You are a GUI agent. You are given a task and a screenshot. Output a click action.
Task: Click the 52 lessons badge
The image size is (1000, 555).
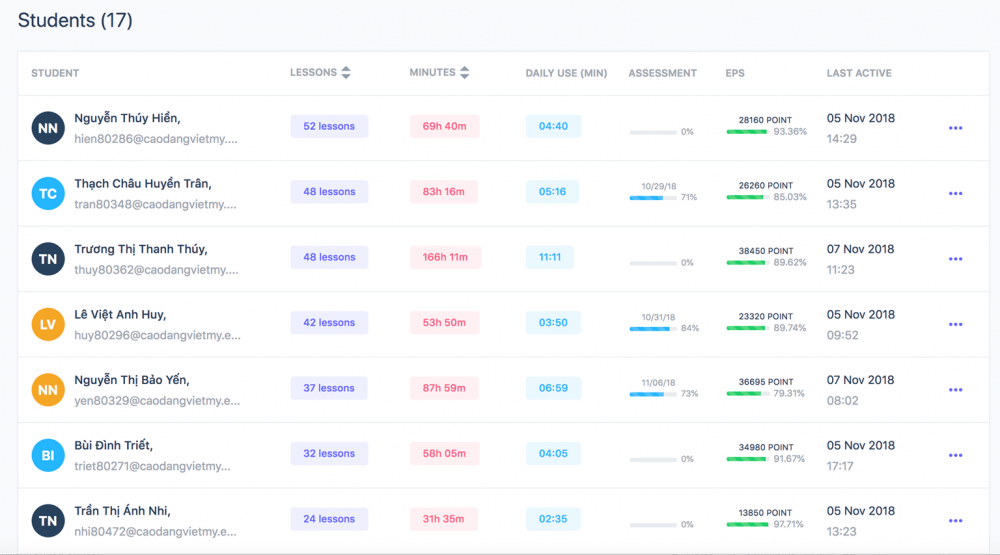tap(329, 126)
